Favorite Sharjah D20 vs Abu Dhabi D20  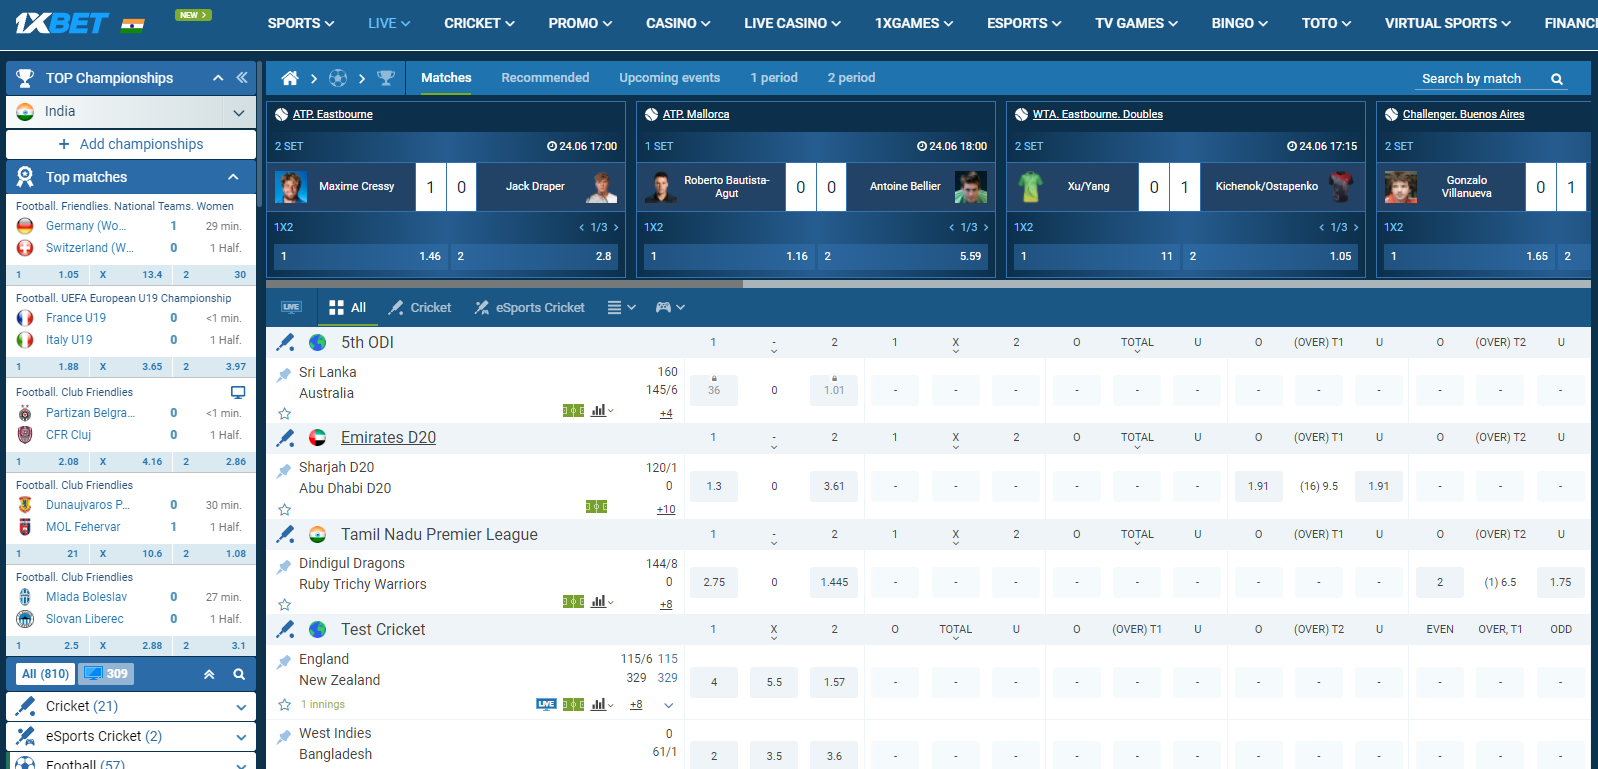(284, 509)
